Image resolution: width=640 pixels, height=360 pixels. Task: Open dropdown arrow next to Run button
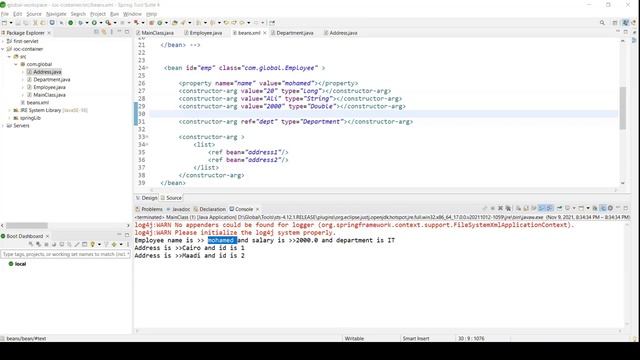point(100,23)
